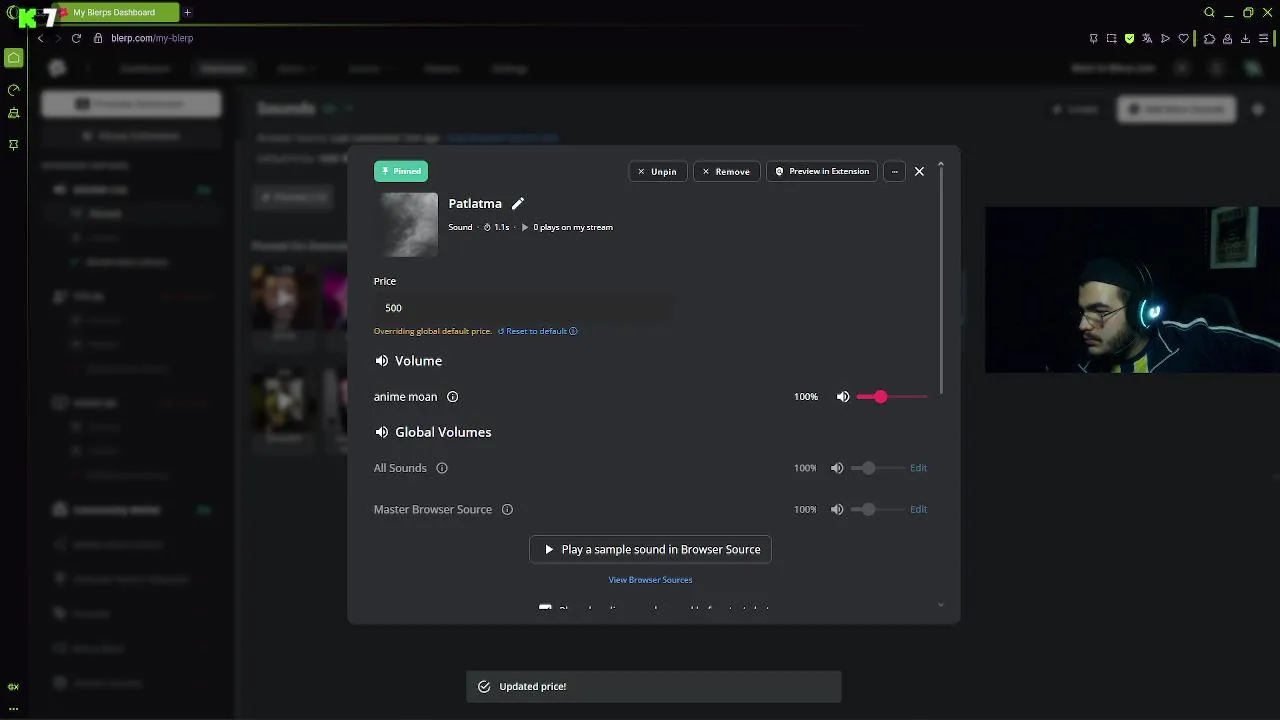This screenshot has height=720, width=1280.
Task: Click Edit next to All Sounds
Action: click(x=918, y=468)
